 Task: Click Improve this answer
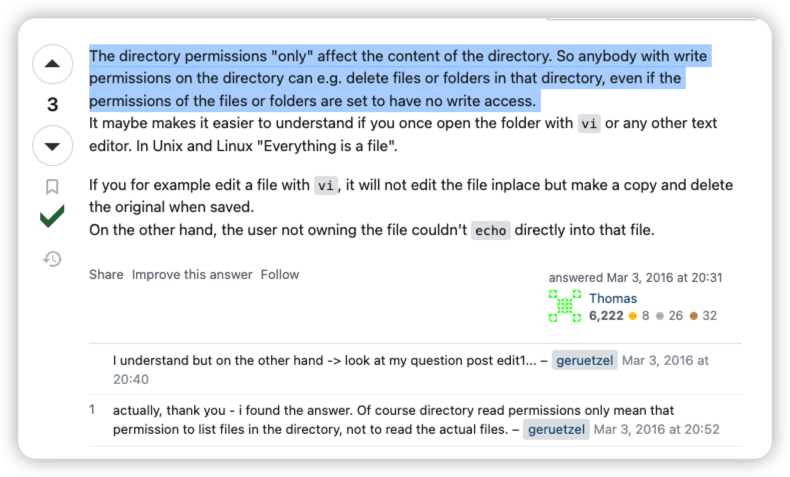click(192, 274)
